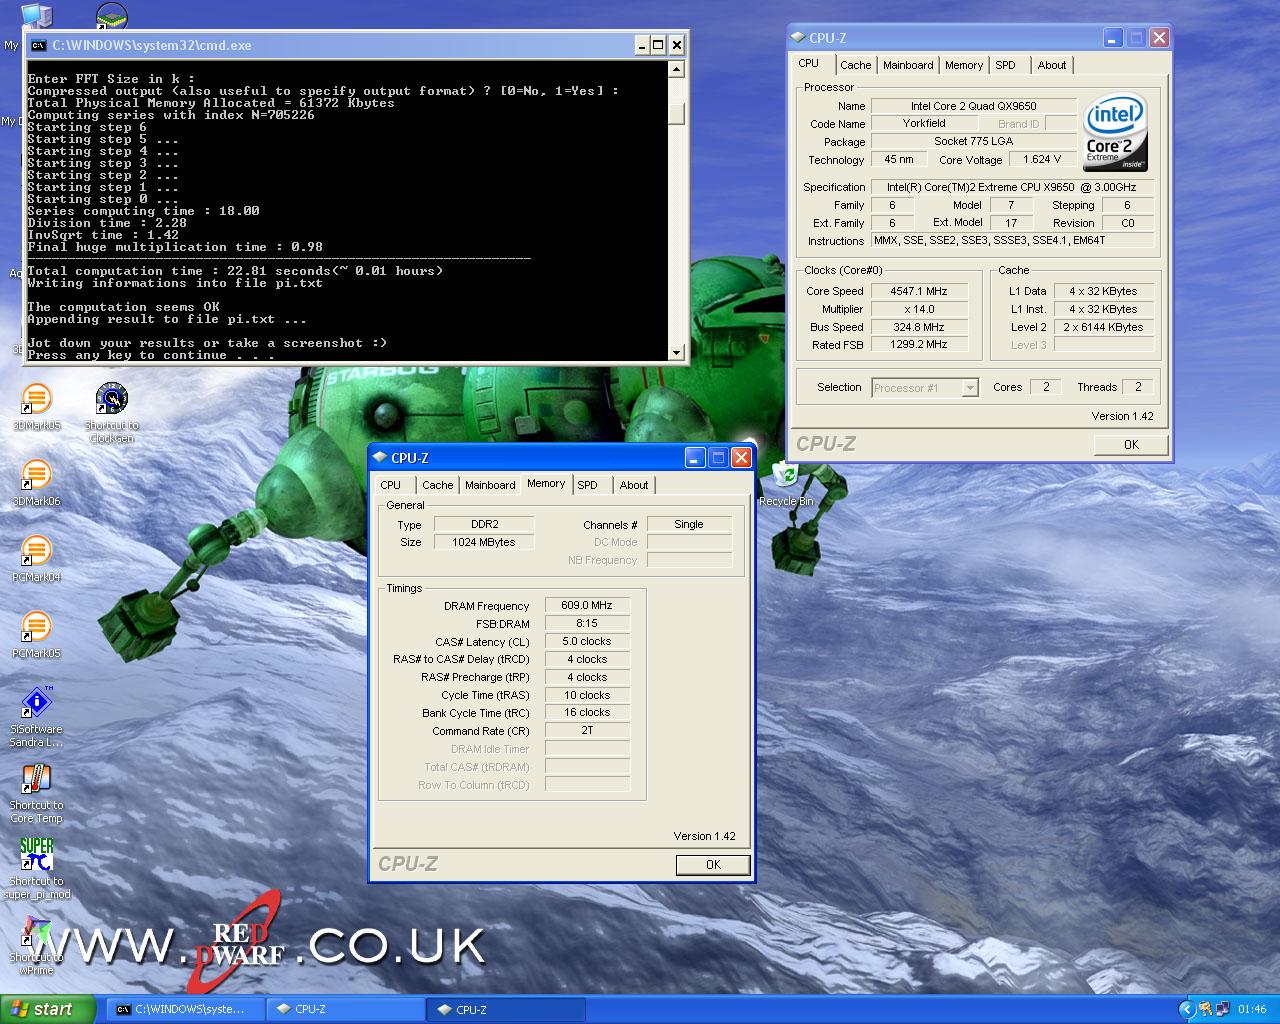Click the memory Size 1024 MBytes field
1280x1024 pixels.
click(484, 542)
